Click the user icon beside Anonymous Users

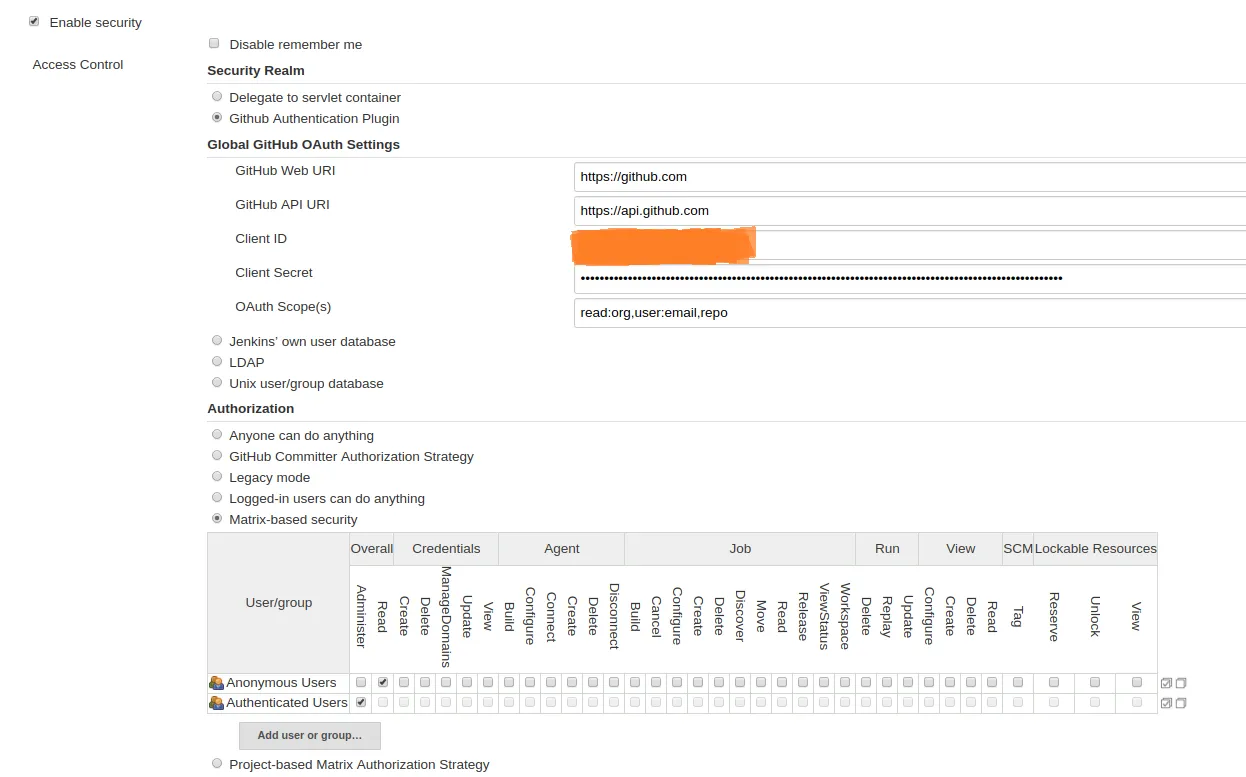pyautogui.click(x=216, y=683)
